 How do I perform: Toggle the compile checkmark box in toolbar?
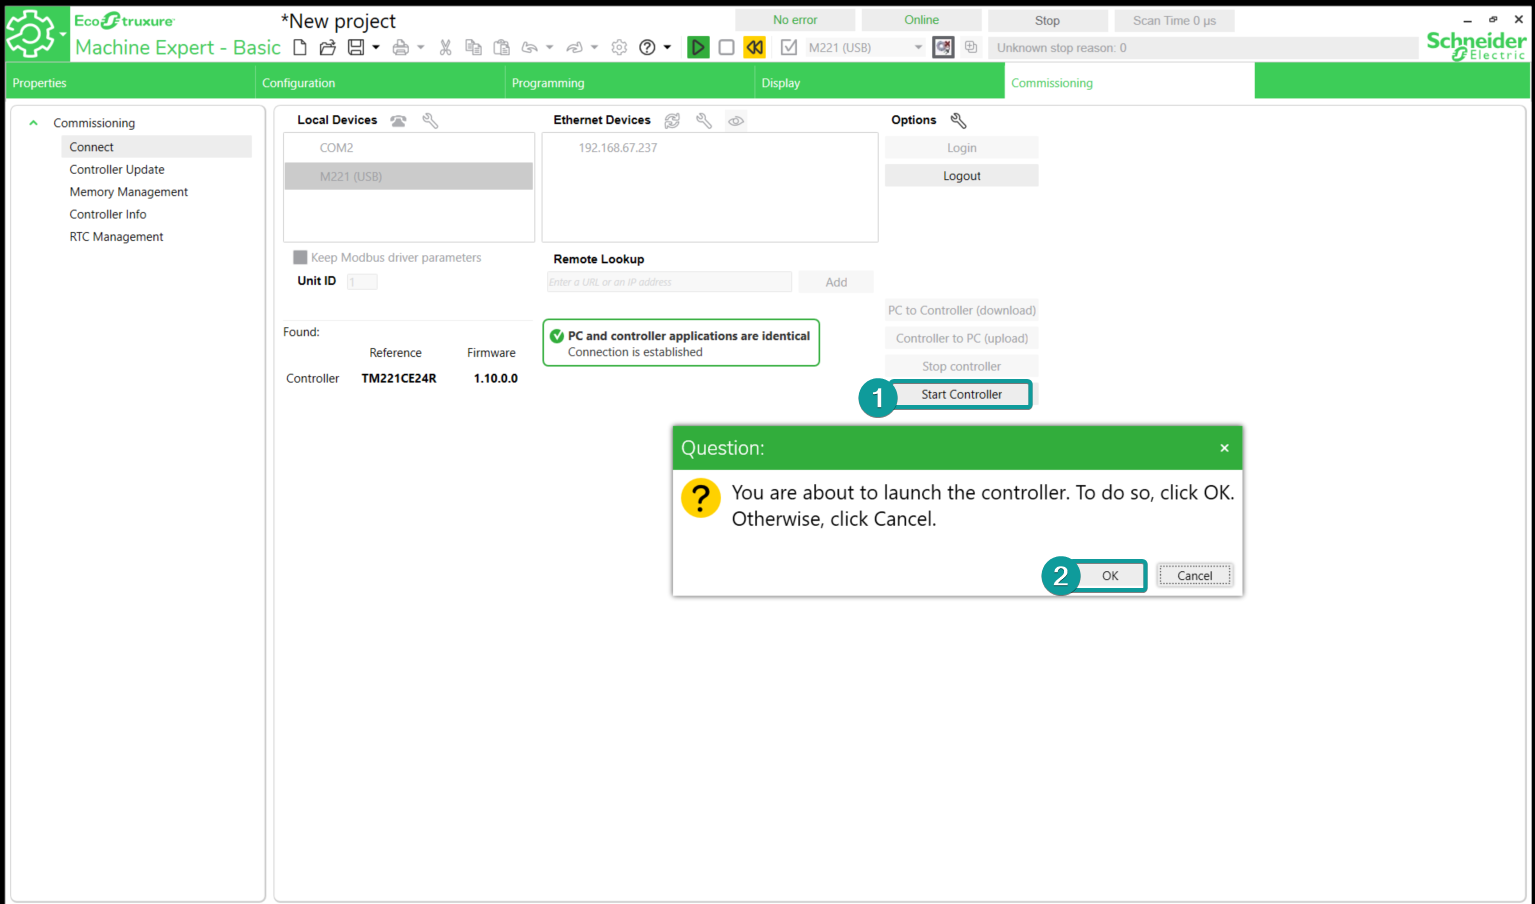(789, 47)
